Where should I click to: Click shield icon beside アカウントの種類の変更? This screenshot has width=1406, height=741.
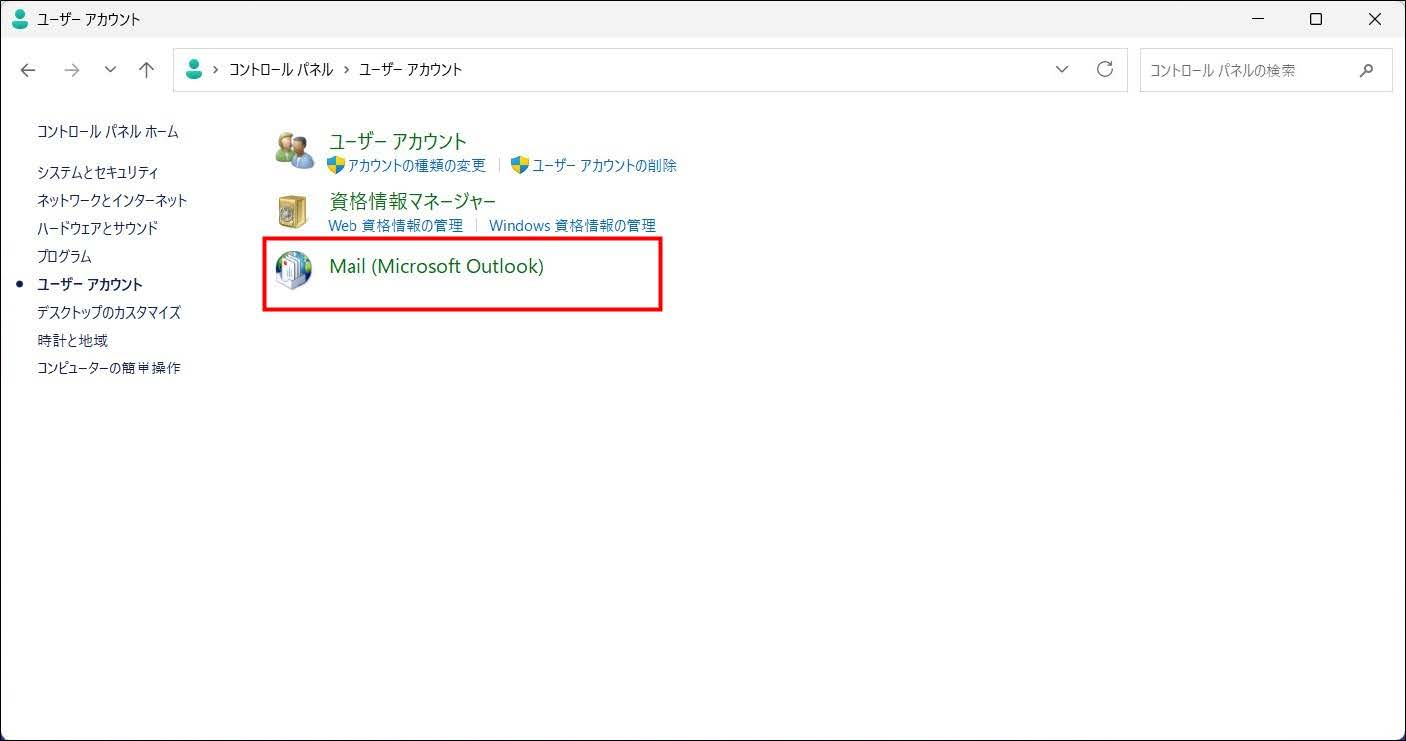point(336,165)
